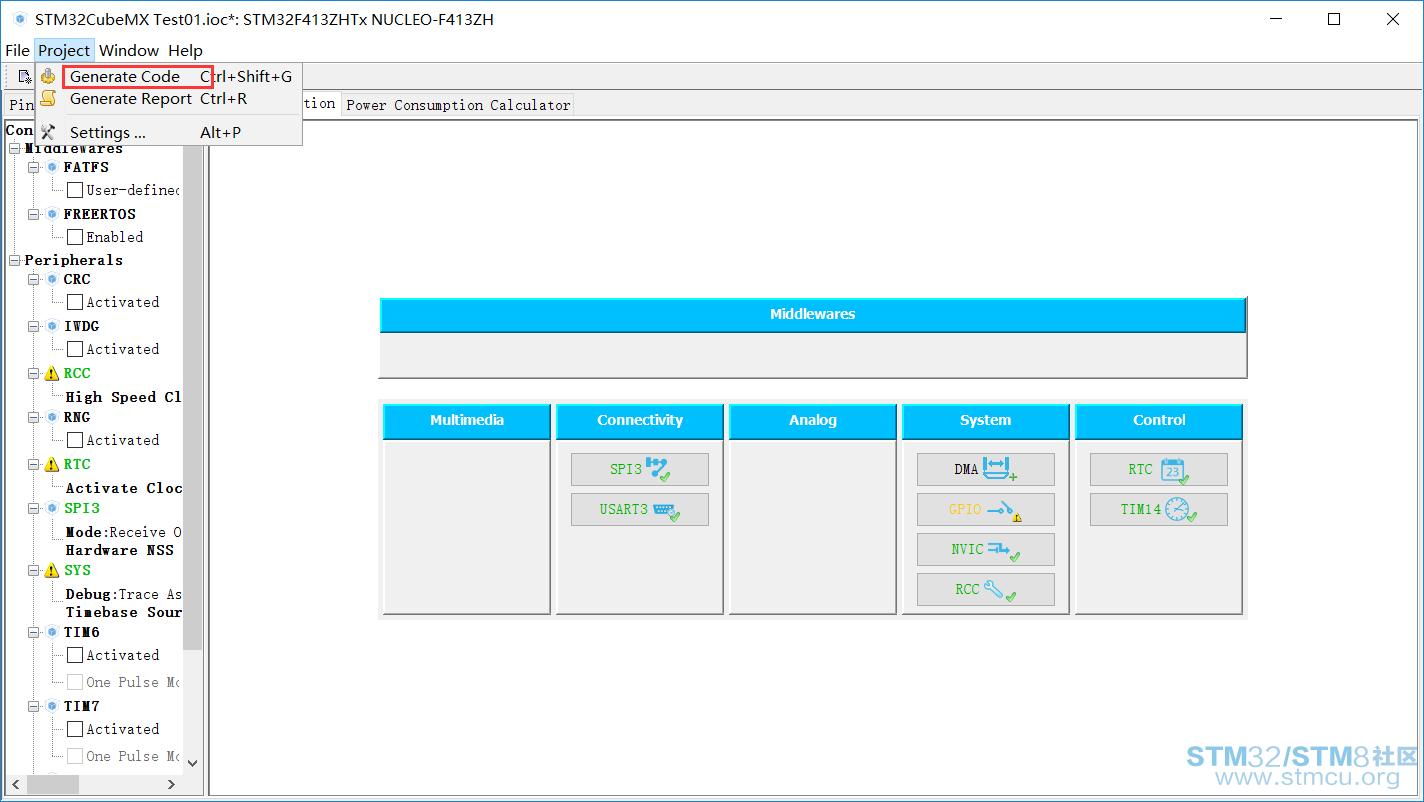Click the TIM7 cube icon

pos(52,706)
